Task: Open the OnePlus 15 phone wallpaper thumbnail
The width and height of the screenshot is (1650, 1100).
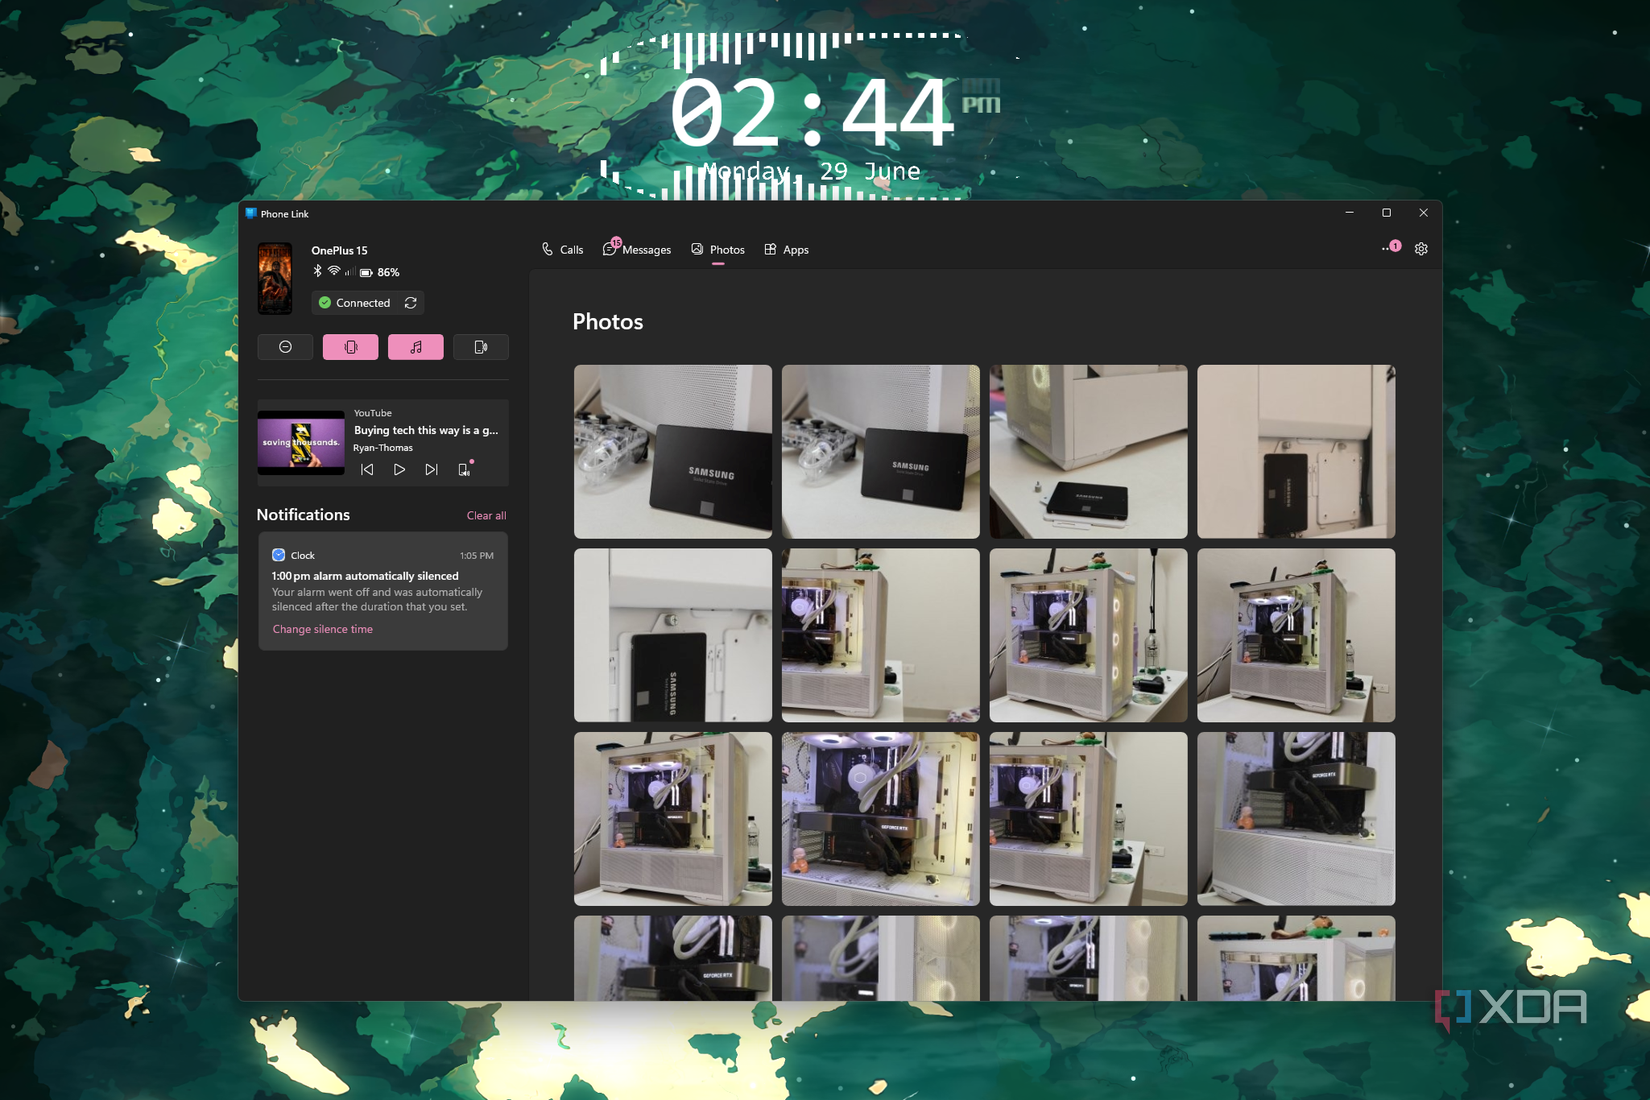Action: [275, 278]
